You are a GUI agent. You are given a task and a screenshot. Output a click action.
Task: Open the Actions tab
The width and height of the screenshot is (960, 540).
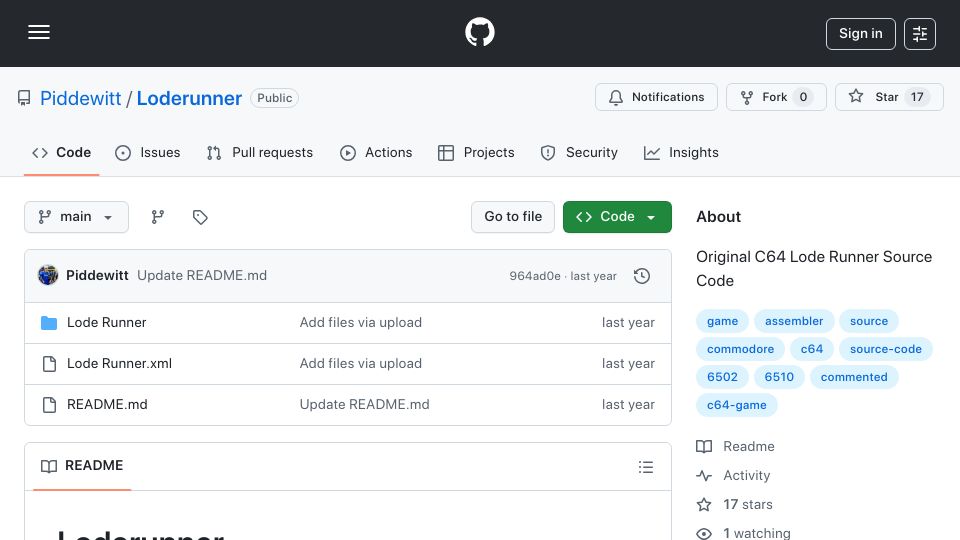(x=376, y=152)
